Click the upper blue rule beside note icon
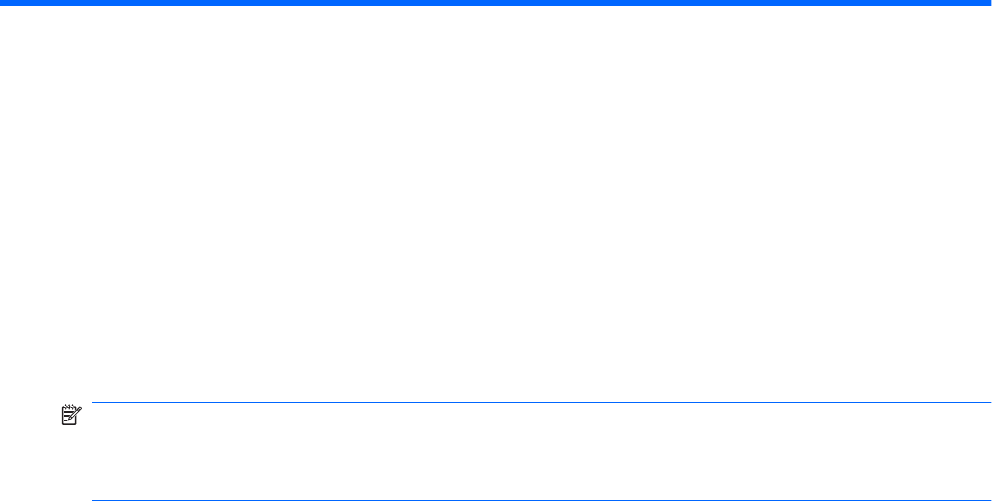The width and height of the screenshot is (992, 501). (542, 402)
